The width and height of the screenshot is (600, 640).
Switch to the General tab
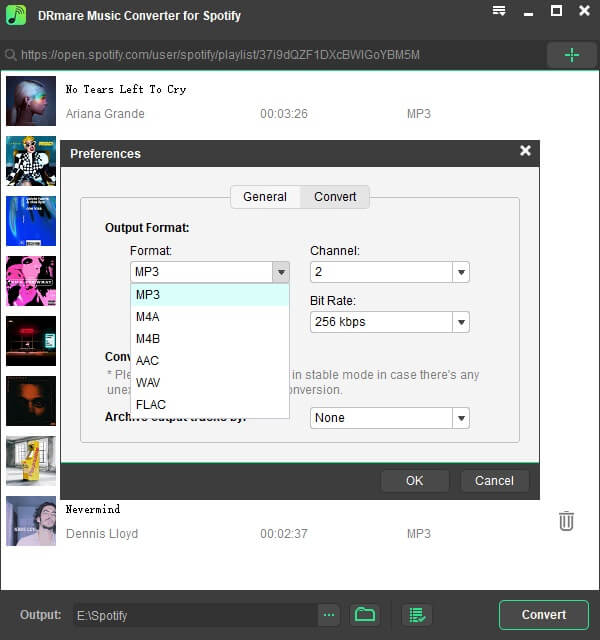(265, 197)
